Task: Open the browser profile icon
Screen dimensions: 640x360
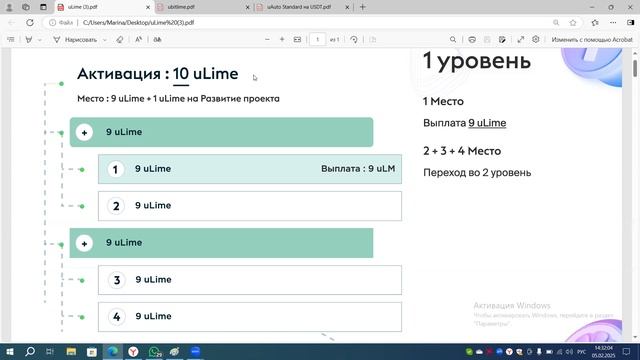Action: point(9,7)
